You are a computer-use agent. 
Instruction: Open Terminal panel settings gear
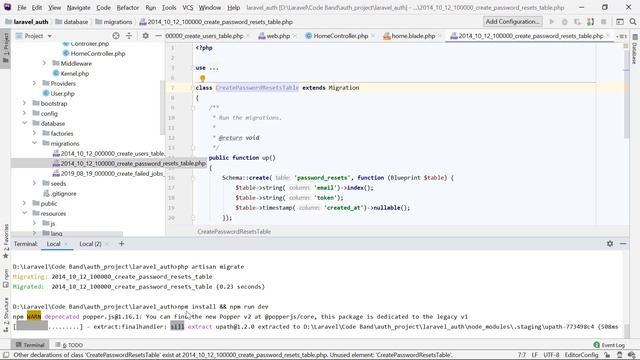point(610,243)
